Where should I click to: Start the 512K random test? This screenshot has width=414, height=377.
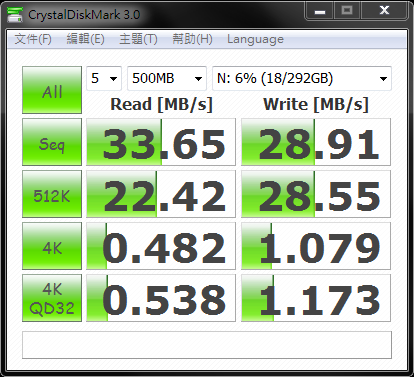pos(52,194)
